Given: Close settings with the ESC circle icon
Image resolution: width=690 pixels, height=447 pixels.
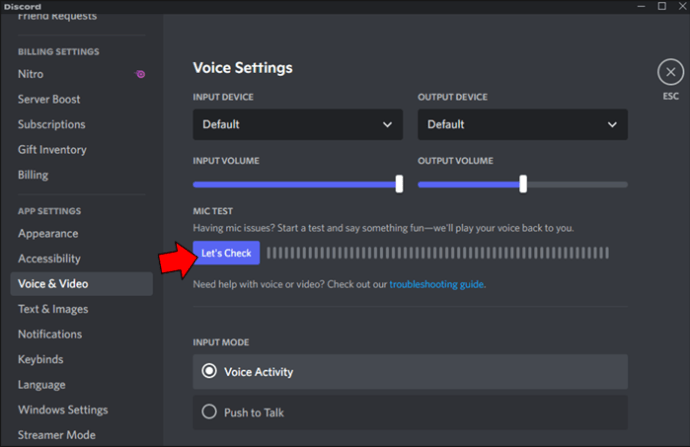Looking at the screenshot, I should point(670,72).
